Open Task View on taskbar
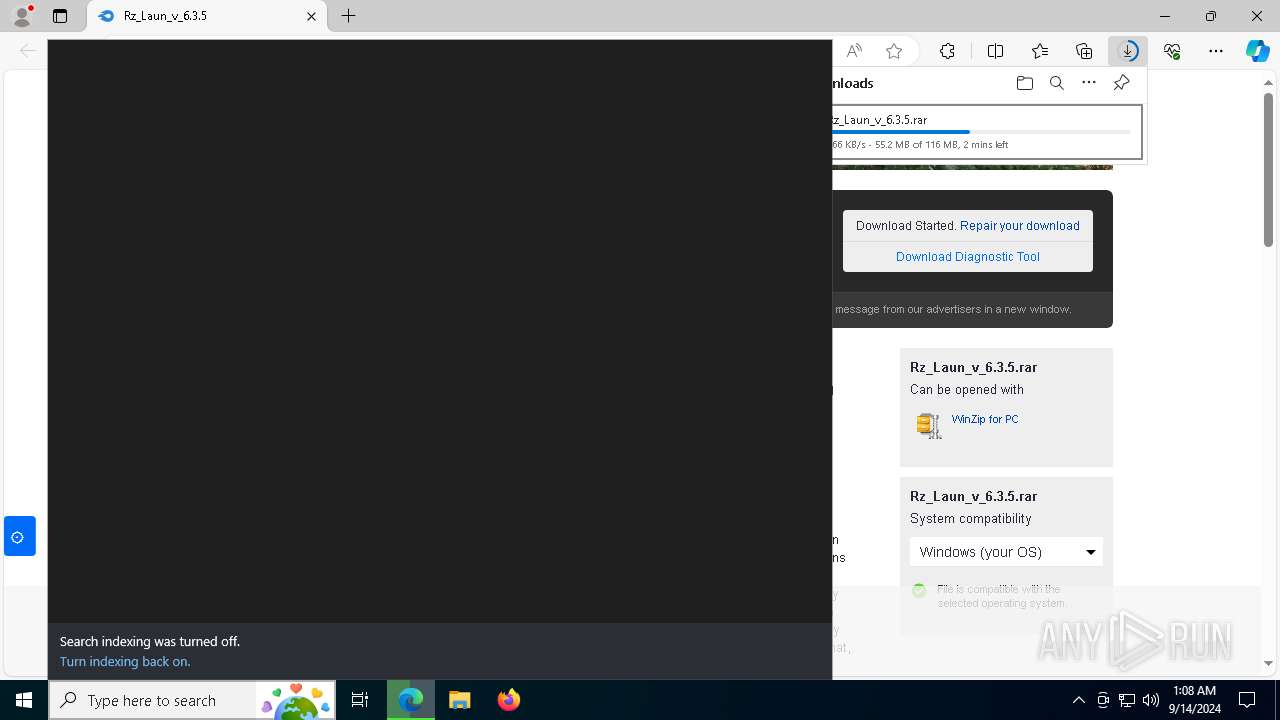The image size is (1280, 720). click(x=360, y=700)
